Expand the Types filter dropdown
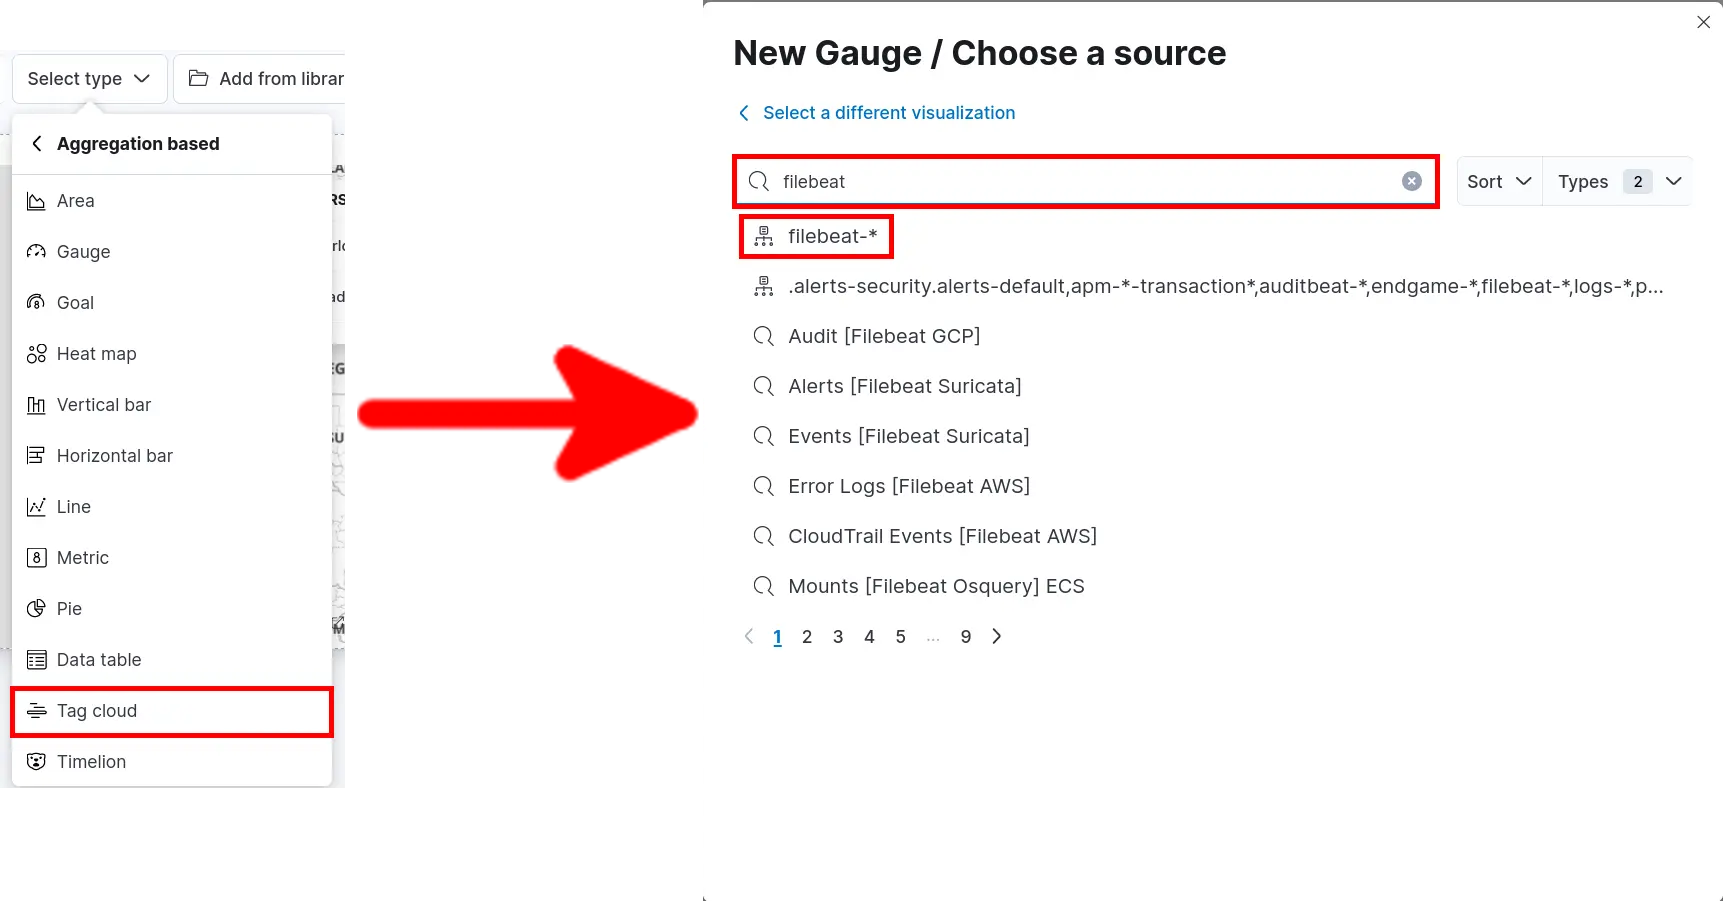This screenshot has width=1723, height=901. [1616, 181]
